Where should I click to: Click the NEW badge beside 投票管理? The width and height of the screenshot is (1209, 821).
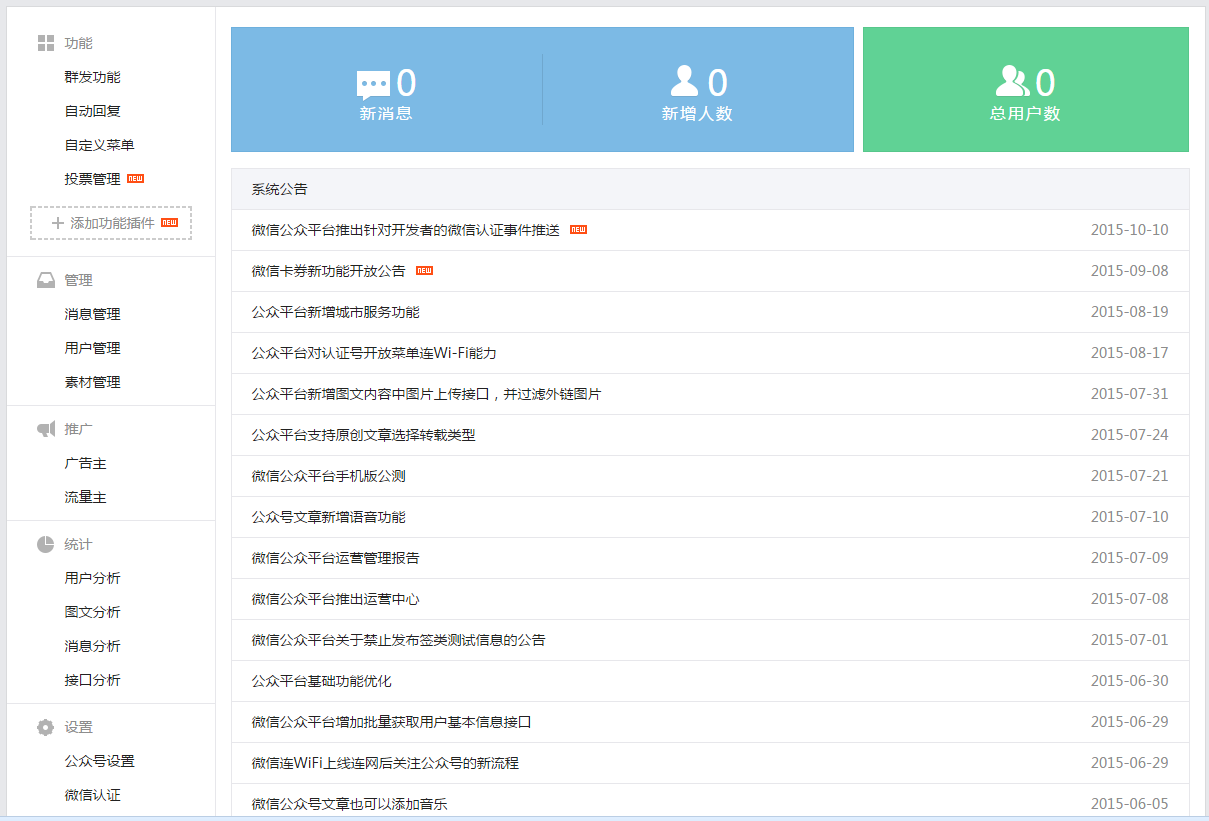(135, 179)
